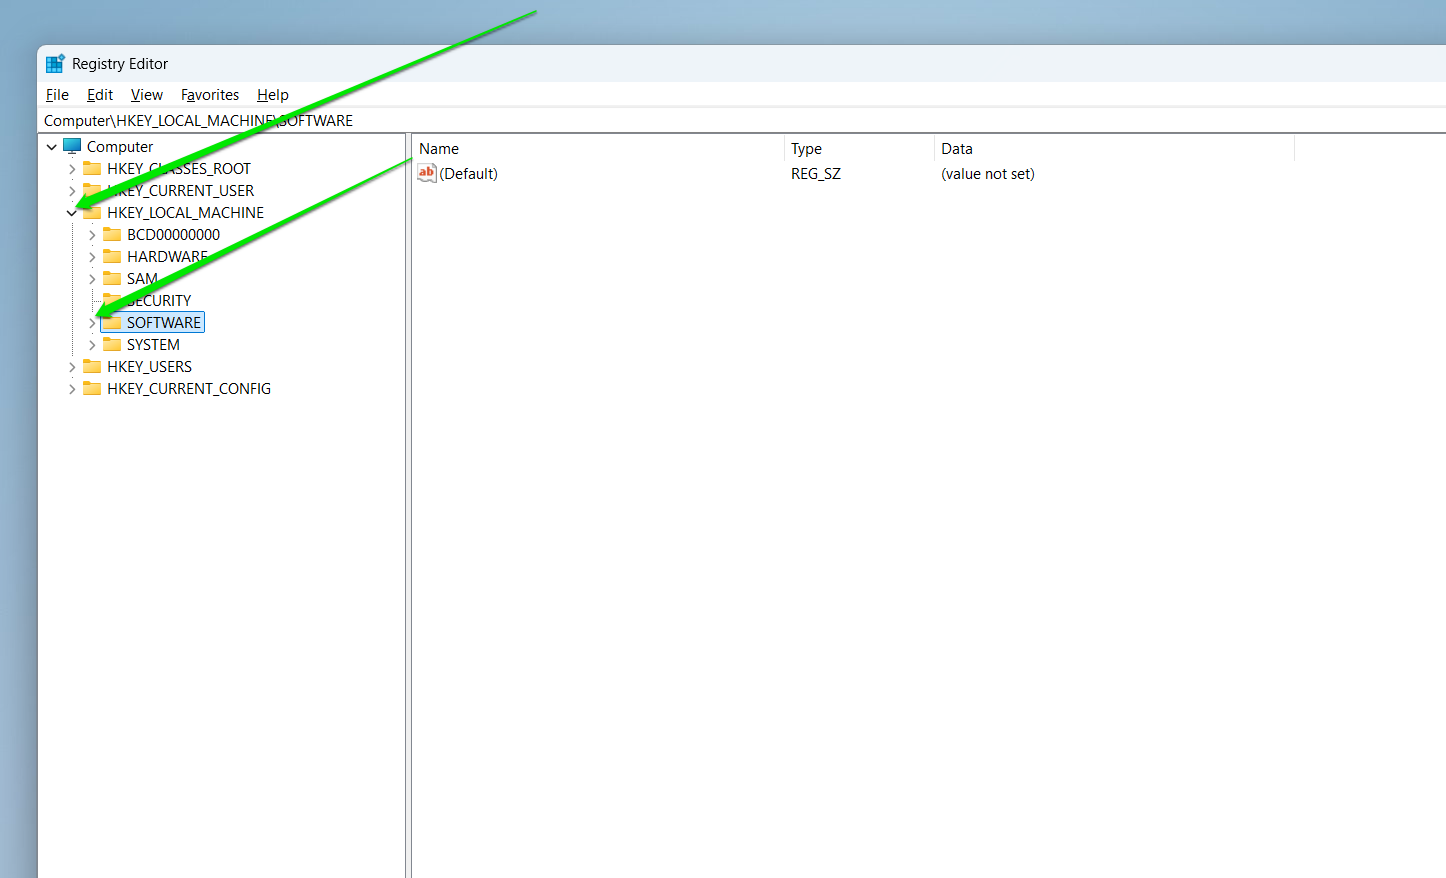The width and height of the screenshot is (1446, 878).
Task: Sort values by the Data column header
Action: 1114,148
